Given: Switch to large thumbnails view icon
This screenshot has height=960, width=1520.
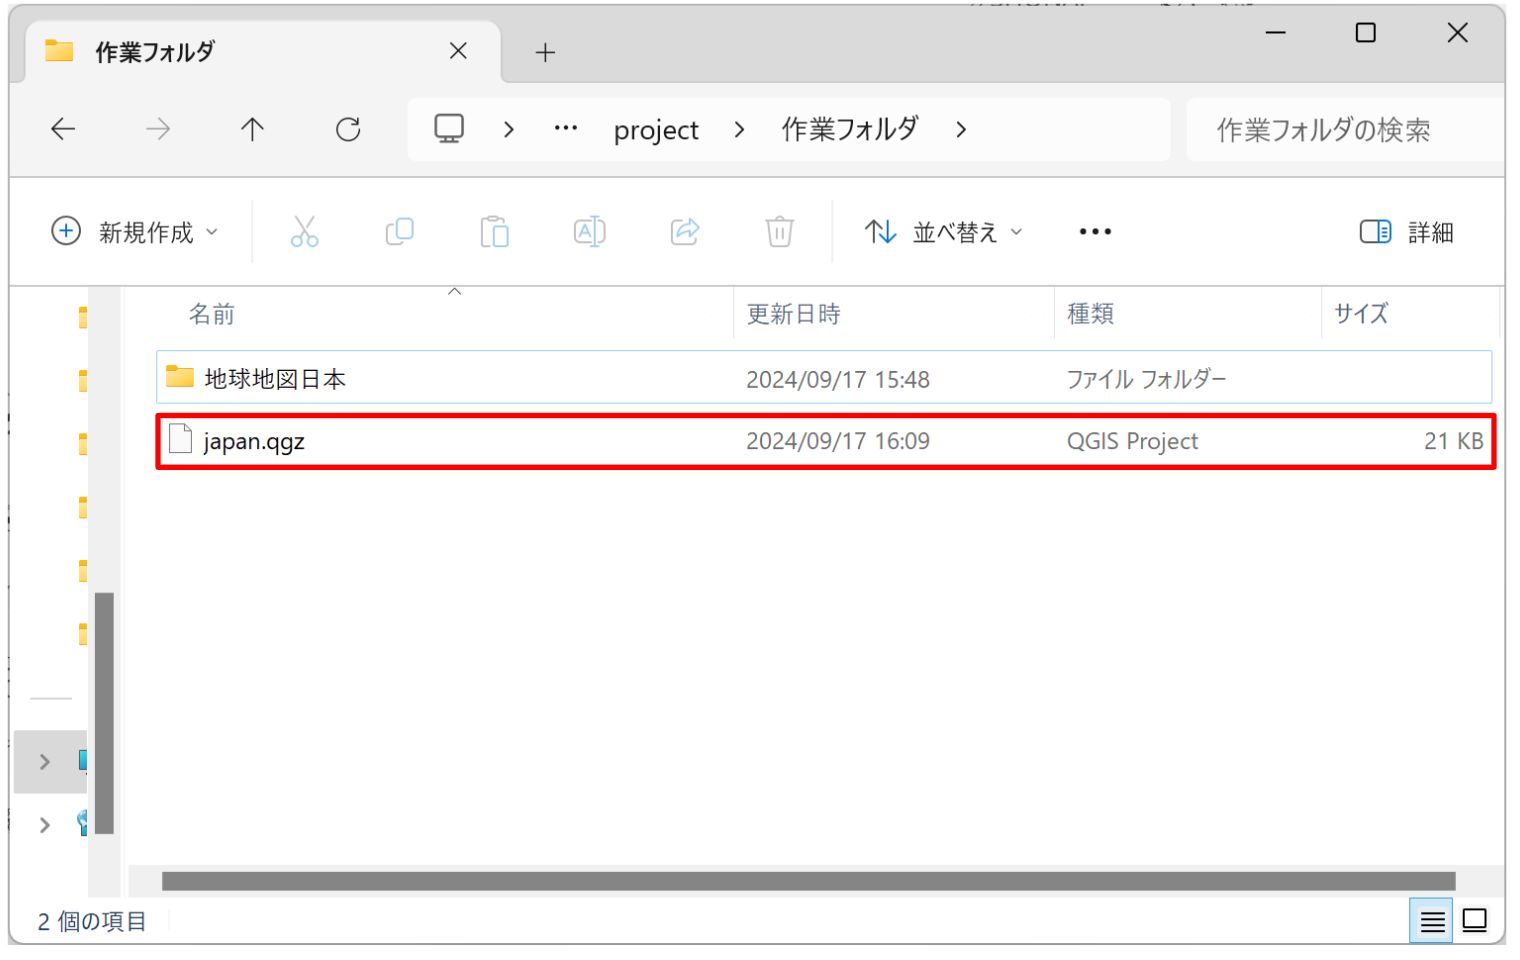Looking at the screenshot, I should coord(1475,921).
